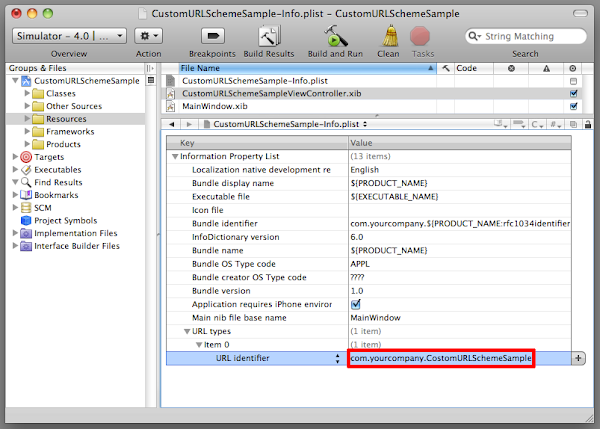The height and width of the screenshot is (429, 600).
Task: Open the Simulator - 4.0 overview dropdown
Action: (69, 36)
